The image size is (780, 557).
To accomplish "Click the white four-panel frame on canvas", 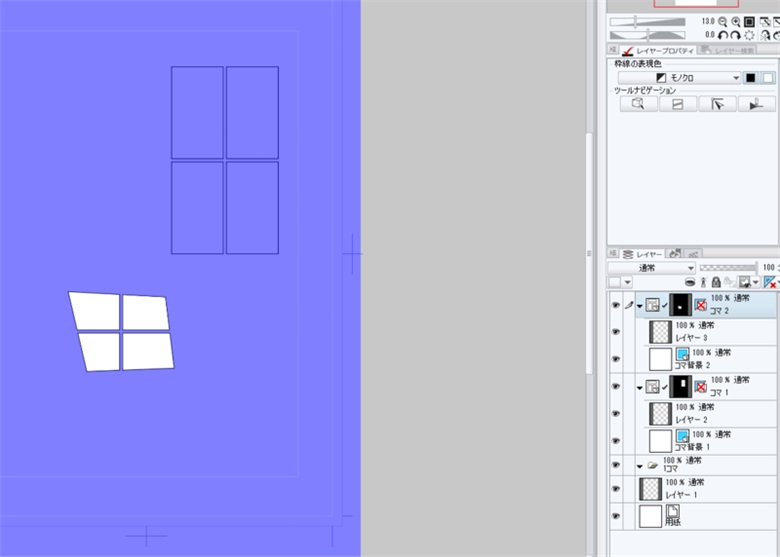I will [122, 331].
